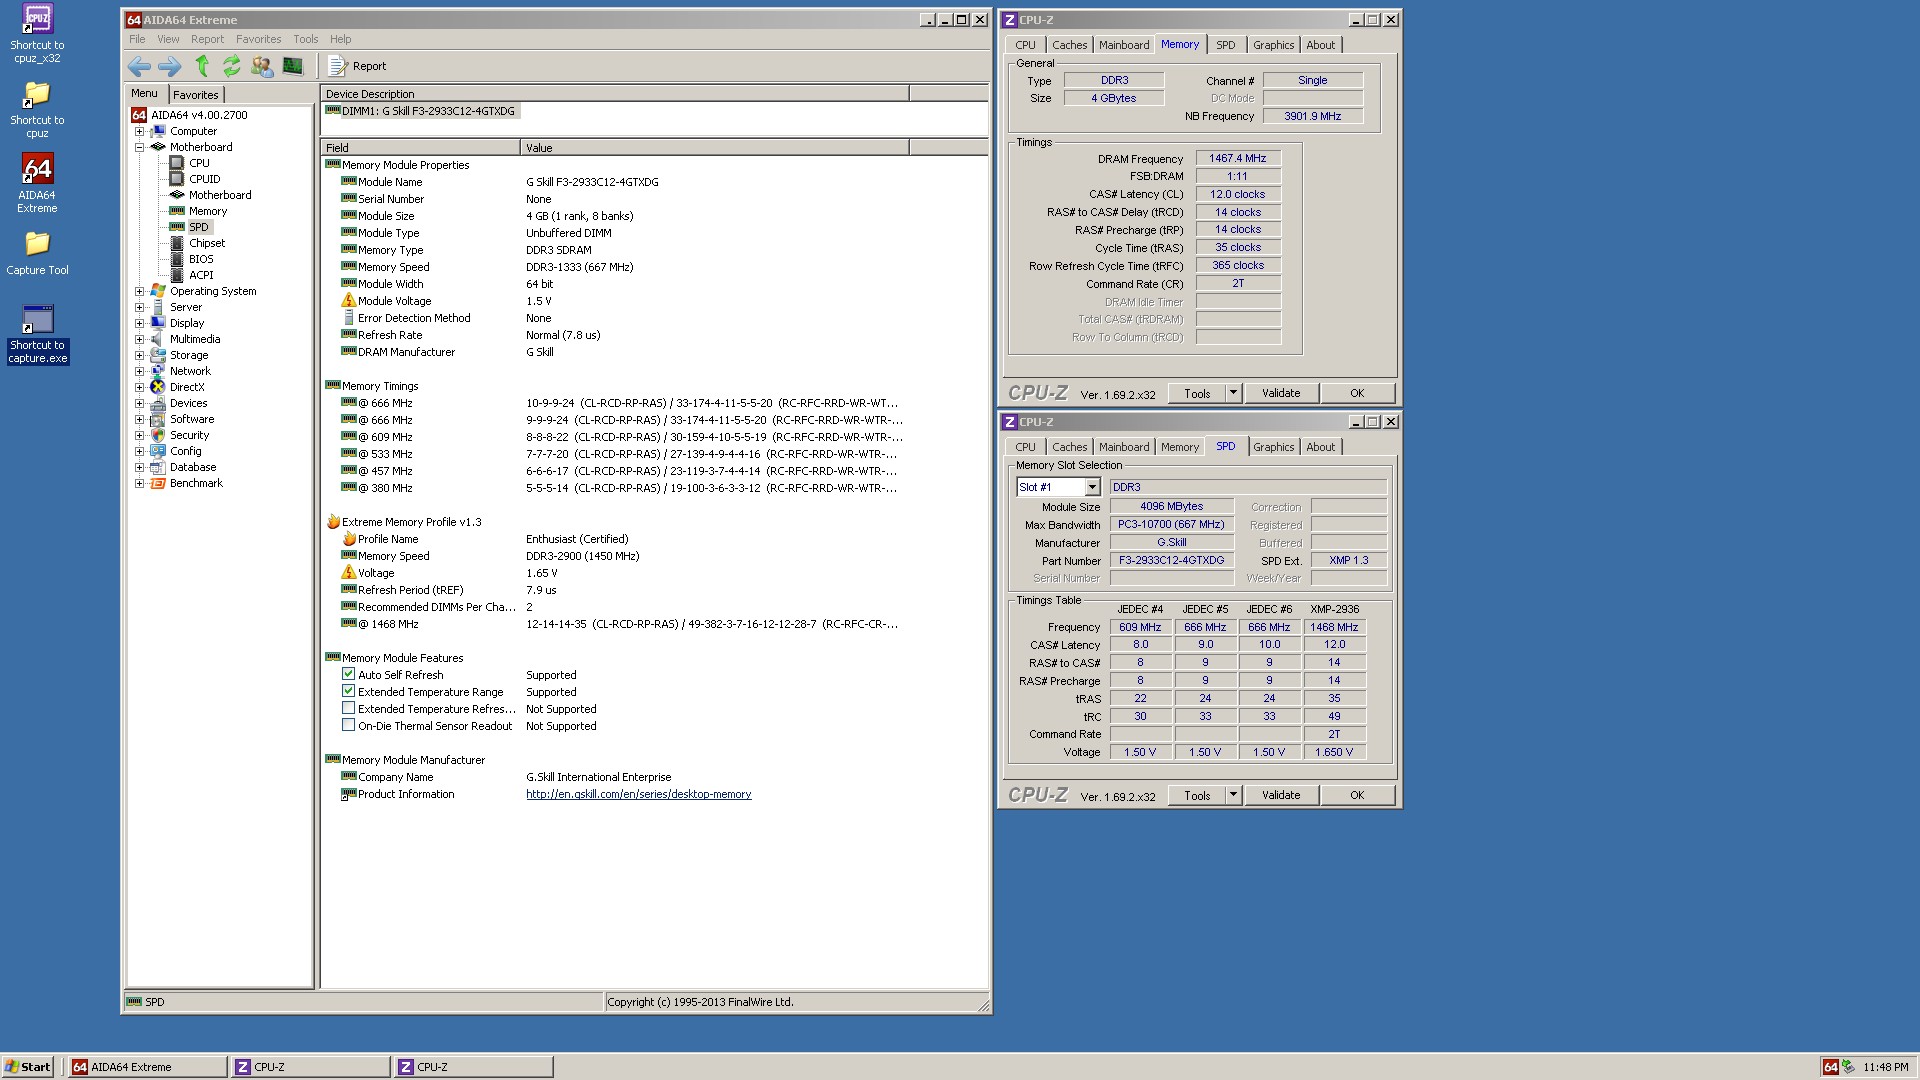Viewport: 1920px width, 1080px height.
Task: Open the Mainboard tab in top CPU-Z
Action: point(1123,45)
